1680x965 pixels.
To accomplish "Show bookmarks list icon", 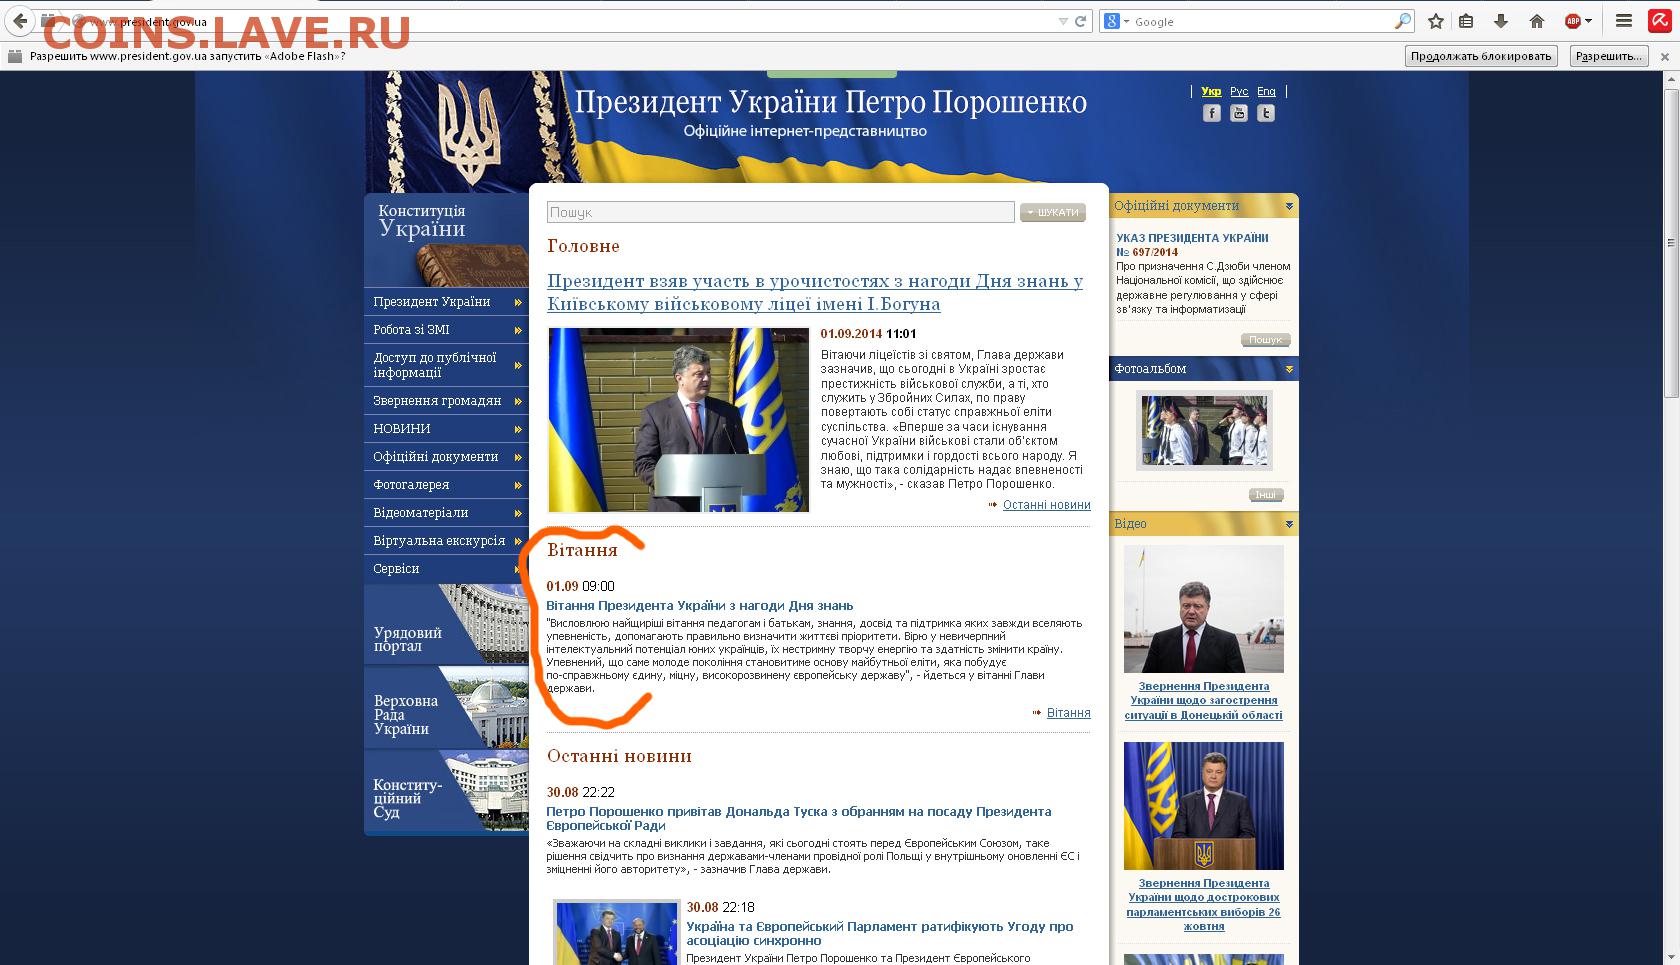I will [1466, 21].
